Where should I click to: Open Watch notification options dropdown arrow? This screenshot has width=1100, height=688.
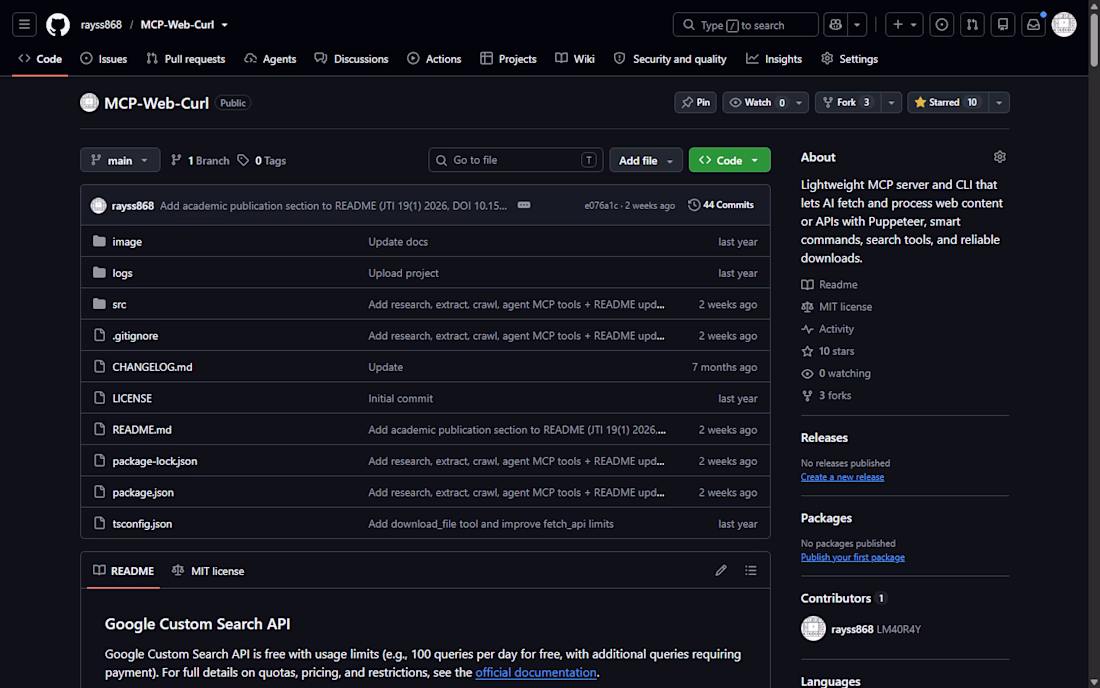point(799,102)
